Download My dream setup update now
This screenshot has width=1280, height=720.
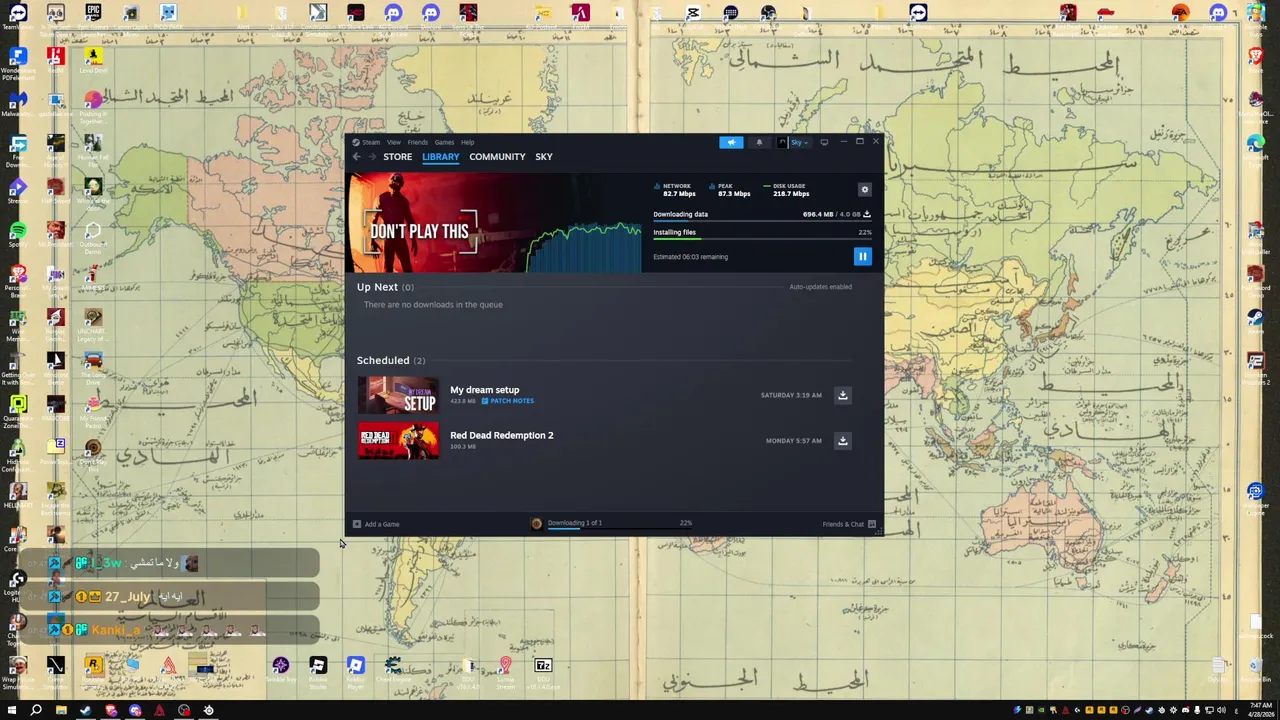(842, 395)
